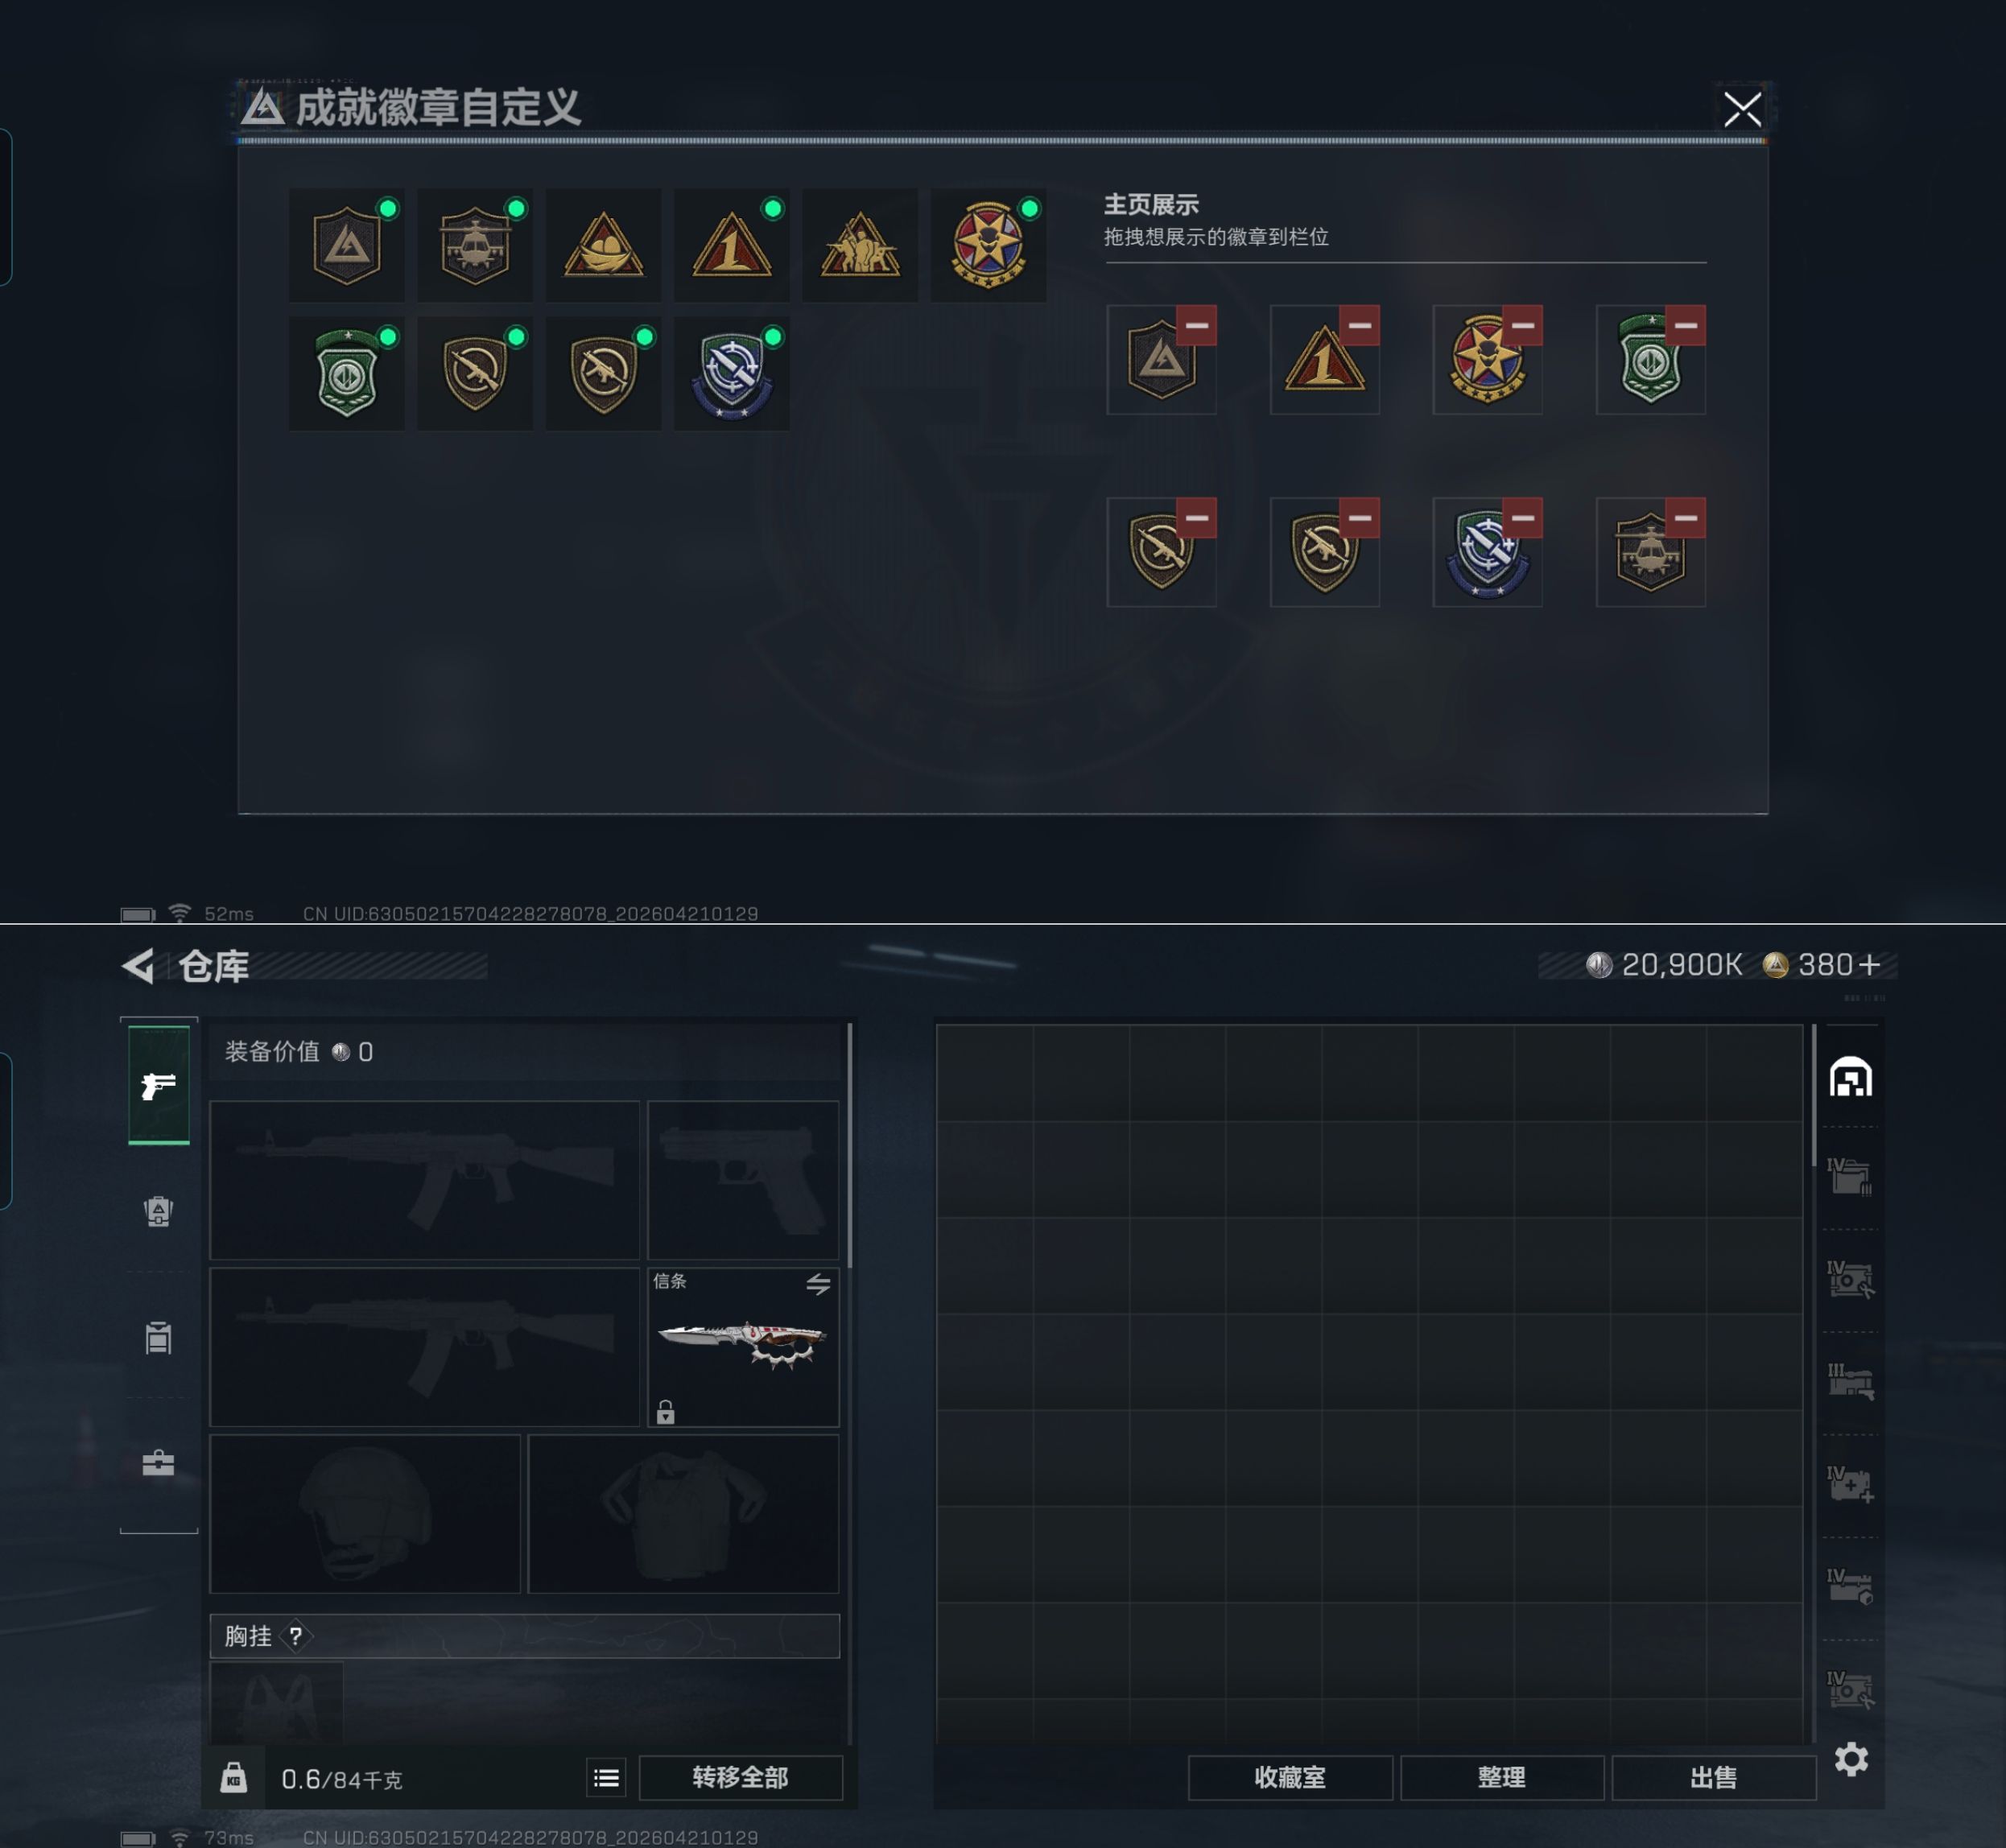
Task: Open warehouse settings gear icon
Action: coord(1851,1759)
